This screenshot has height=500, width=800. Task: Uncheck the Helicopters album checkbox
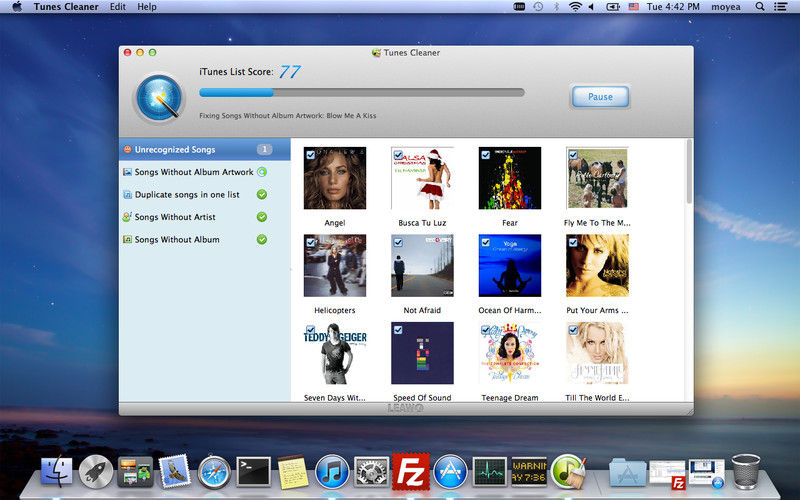pyautogui.click(x=311, y=242)
